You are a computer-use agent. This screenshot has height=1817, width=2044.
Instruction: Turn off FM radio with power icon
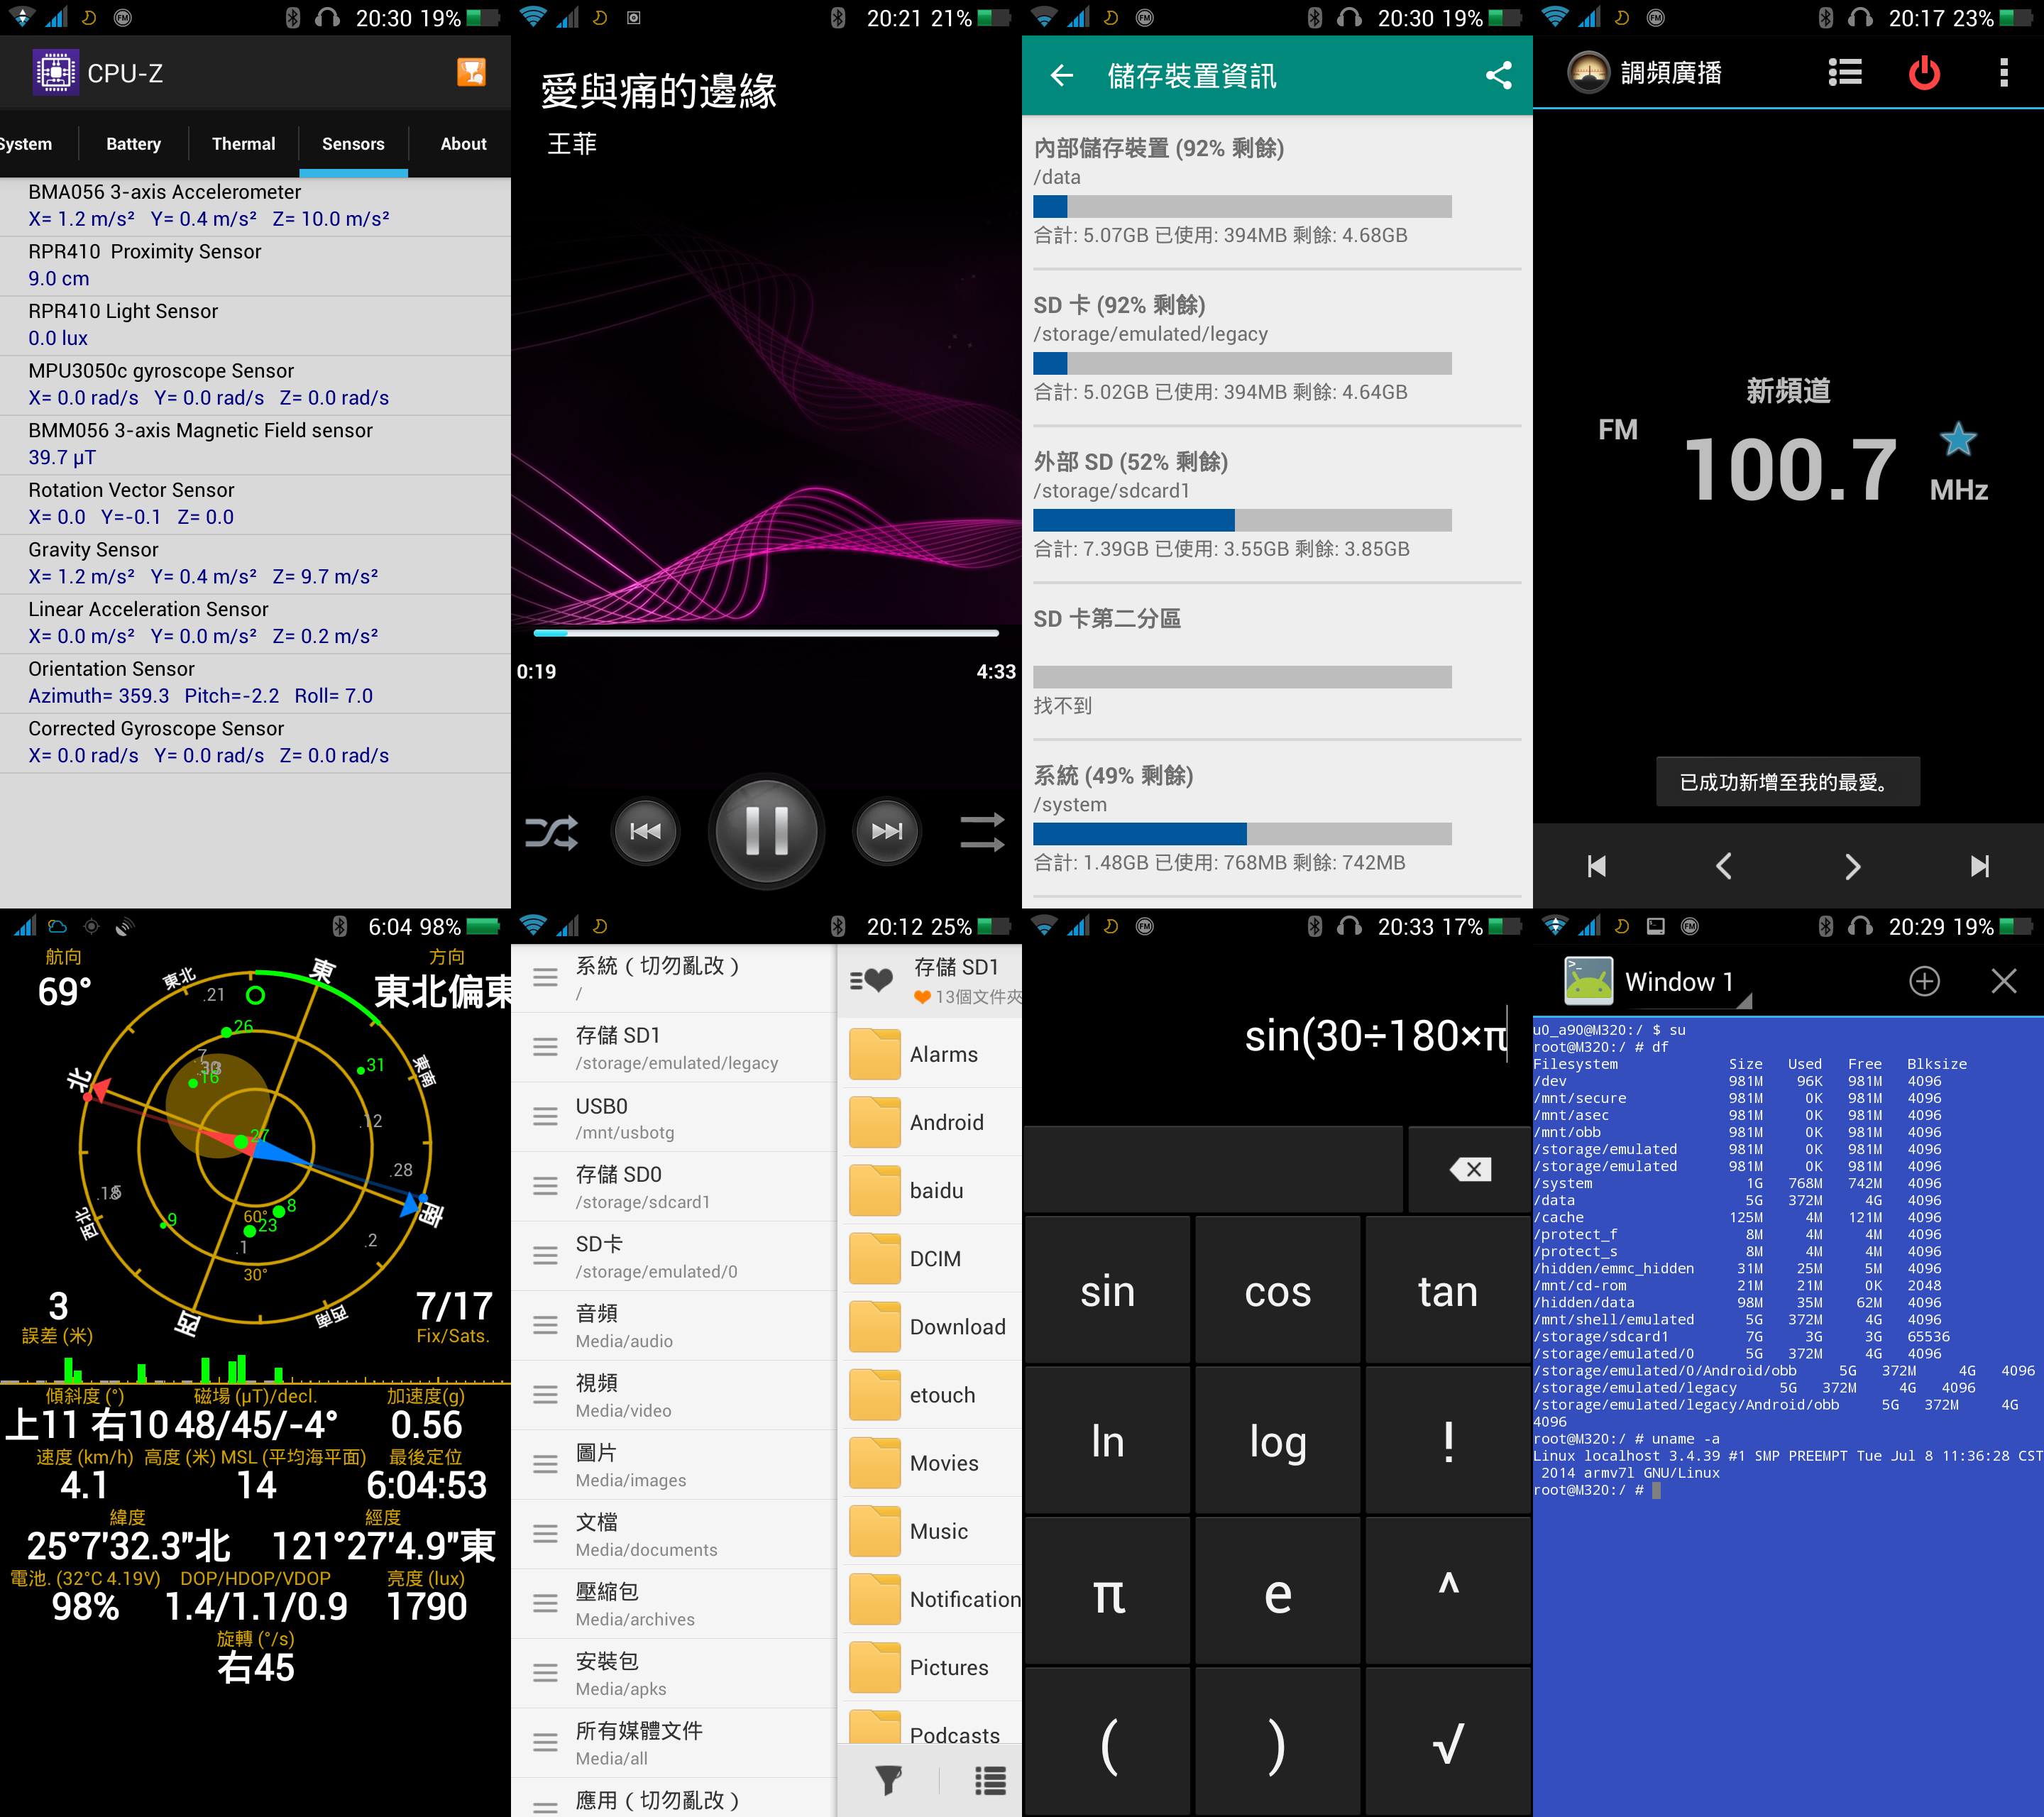(1924, 73)
